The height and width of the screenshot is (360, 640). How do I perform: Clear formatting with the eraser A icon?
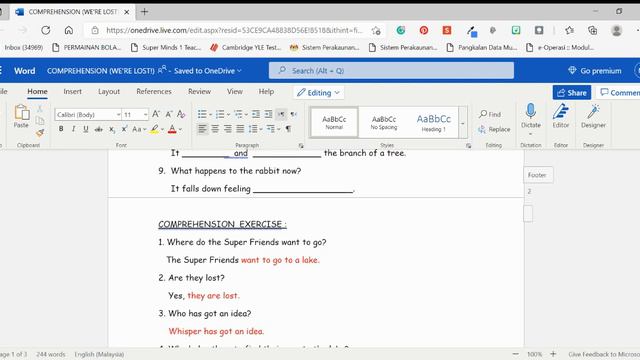tap(181, 114)
